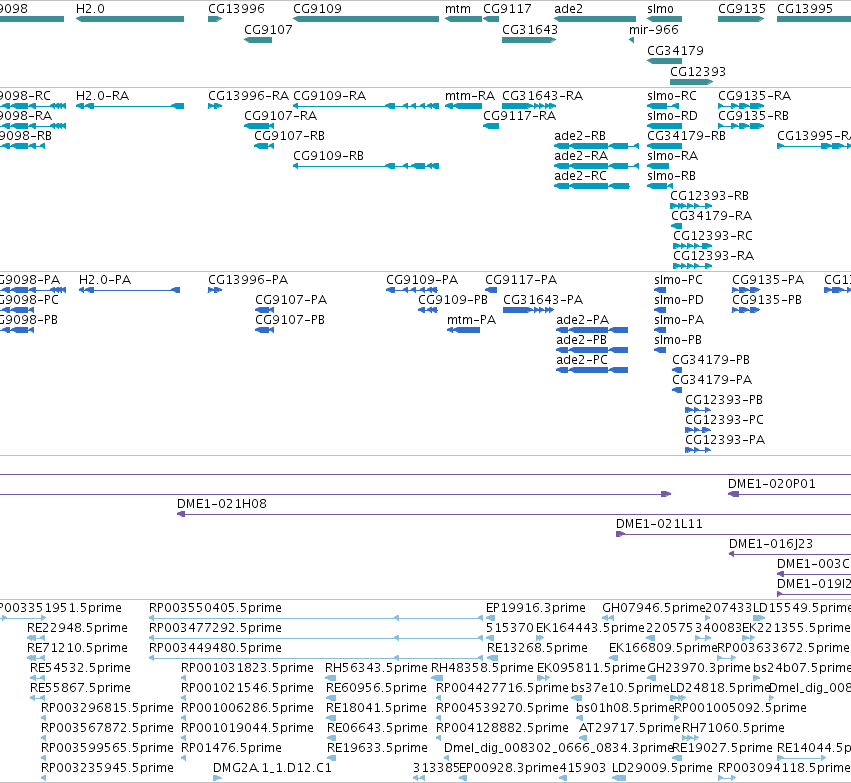851x783 pixels.
Task: Select the slmo-PC protein label
Action: [x=678, y=280]
